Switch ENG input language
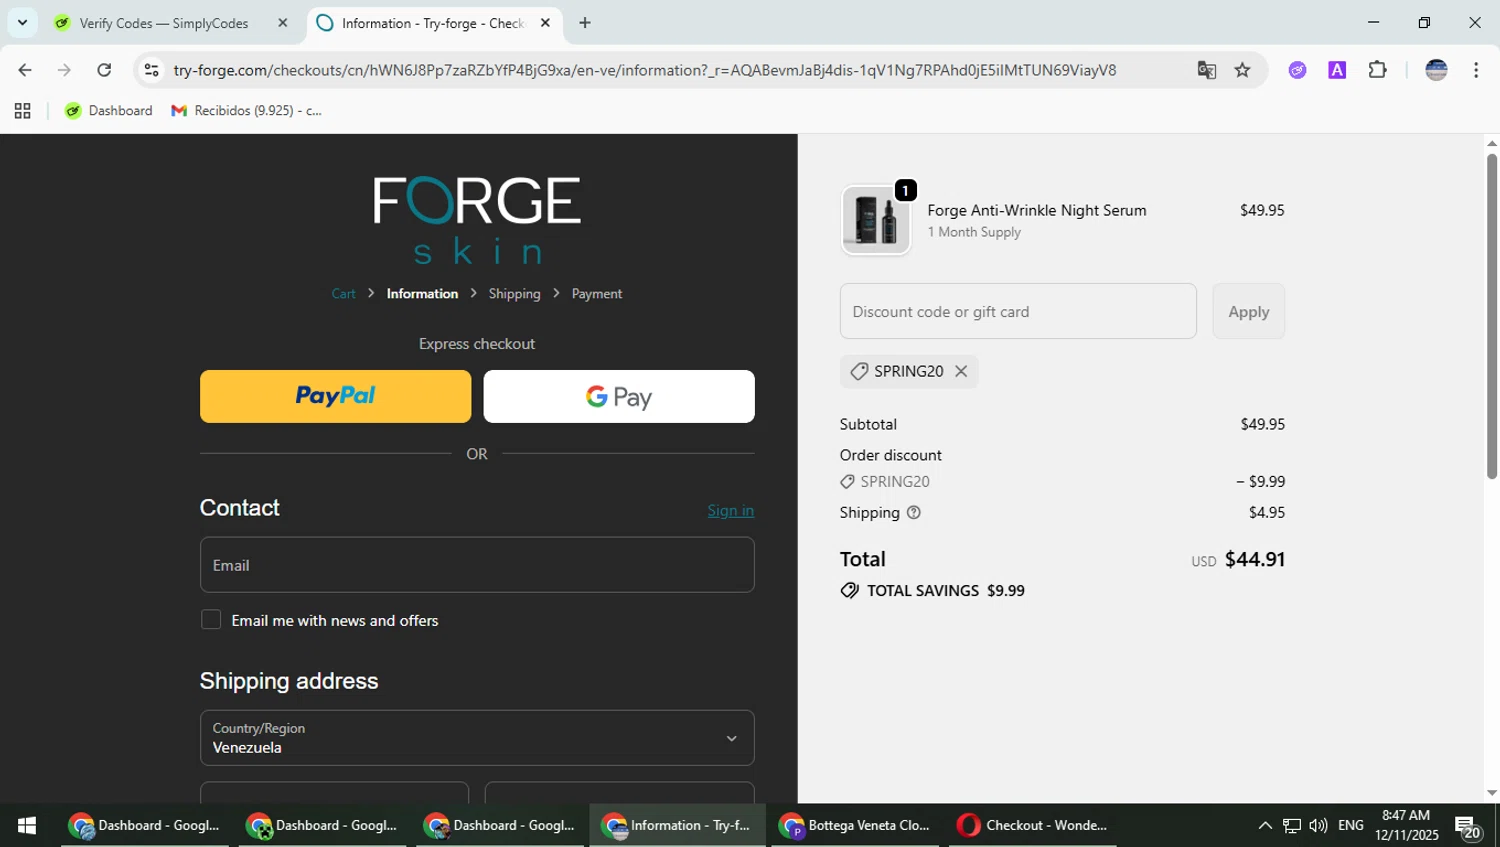This screenshot has height=847, width=1500. pos(1351,826)
